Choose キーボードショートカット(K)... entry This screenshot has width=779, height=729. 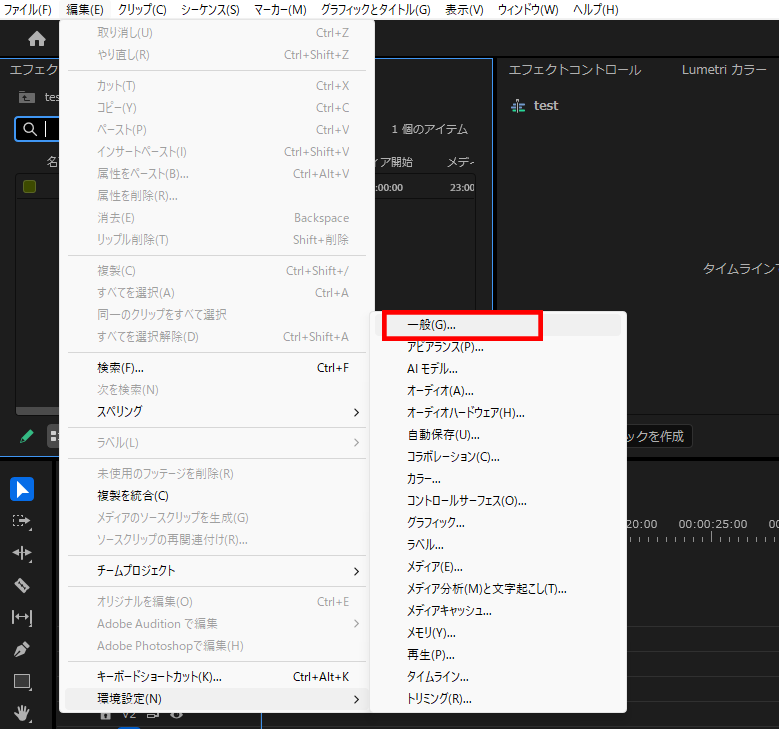click(160, 677)
